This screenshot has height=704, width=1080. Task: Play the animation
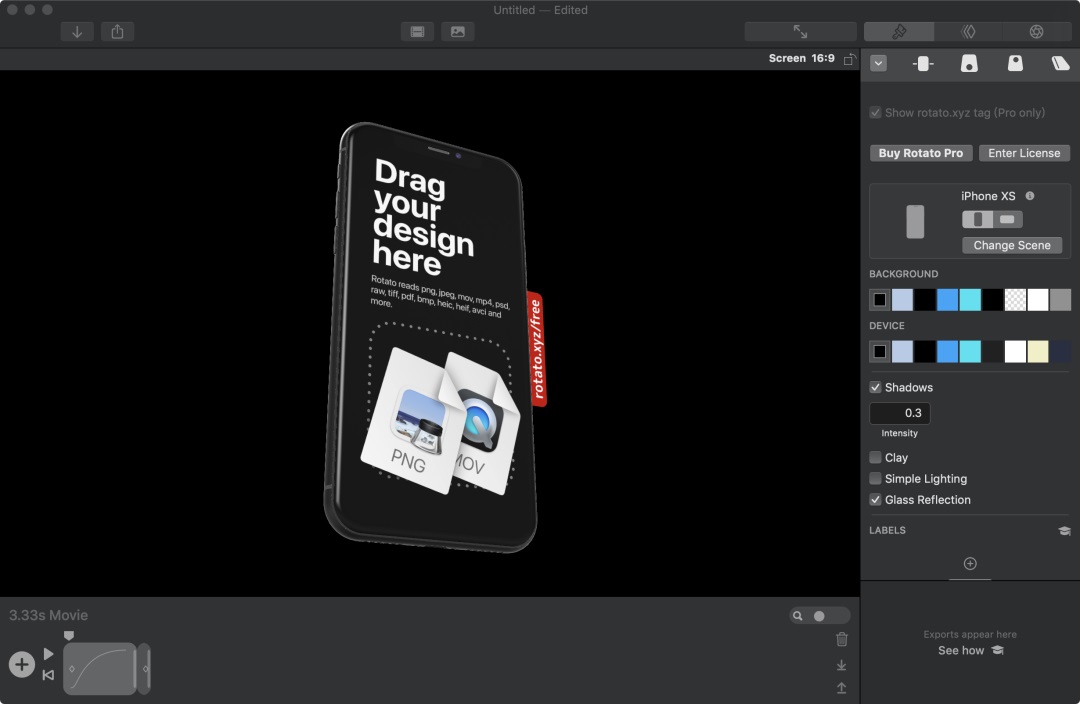48,653
